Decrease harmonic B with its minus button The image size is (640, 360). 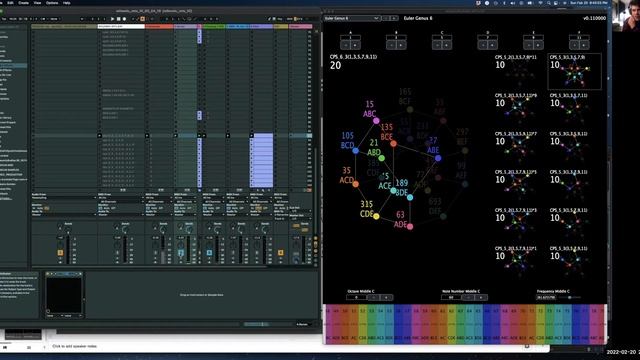[391, 45]
